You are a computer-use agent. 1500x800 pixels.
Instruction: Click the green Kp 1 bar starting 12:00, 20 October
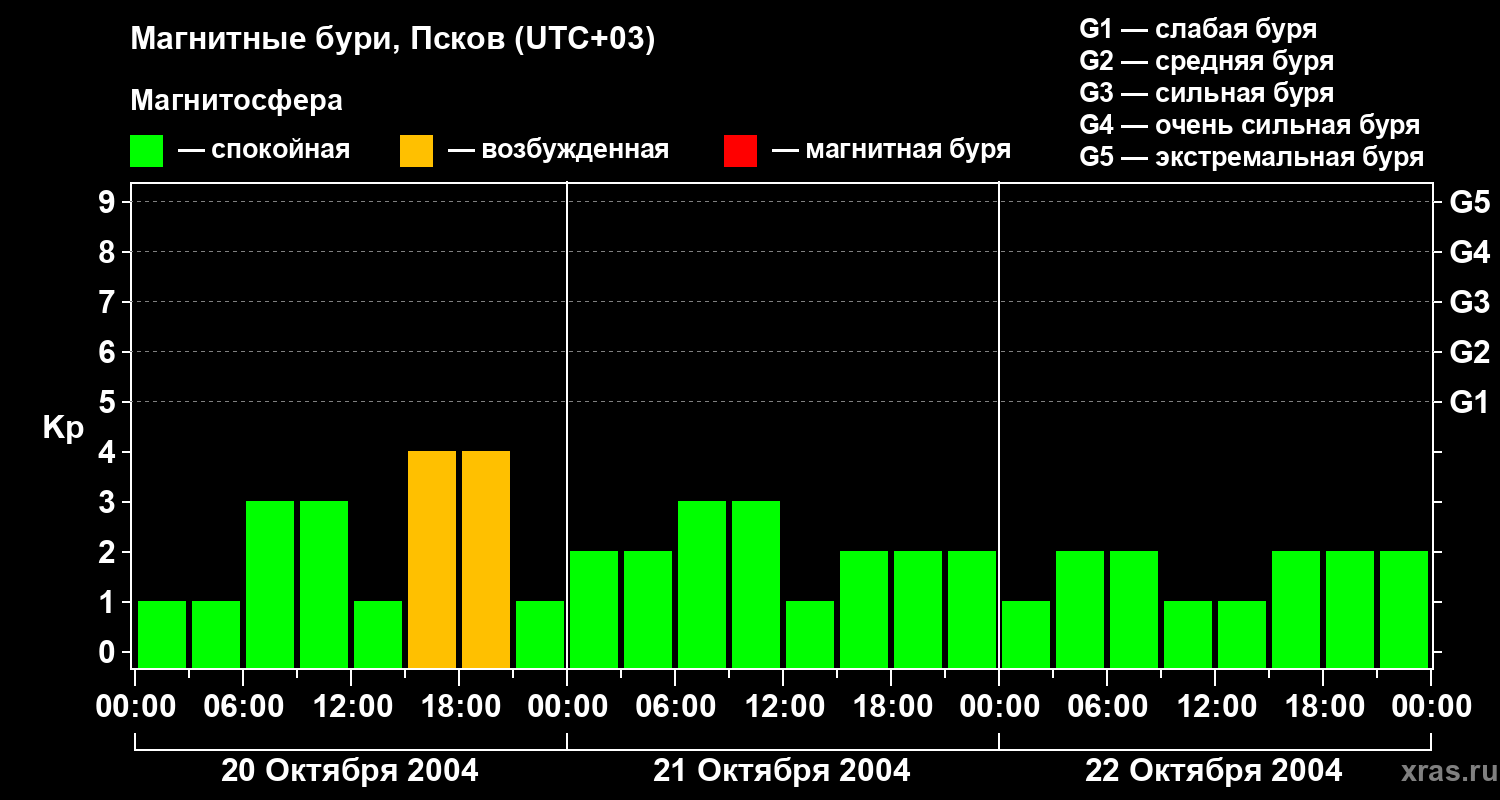click(378, 634)
